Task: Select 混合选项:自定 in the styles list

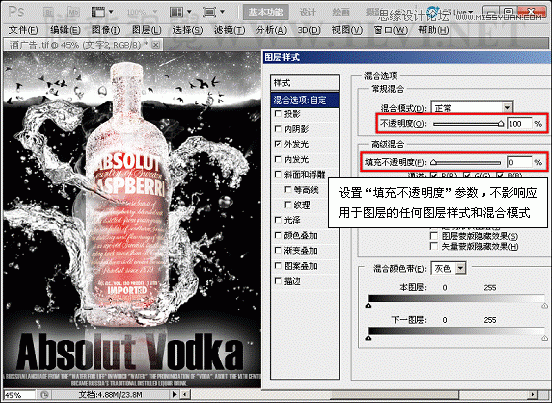Action: [x=305, y=100]
